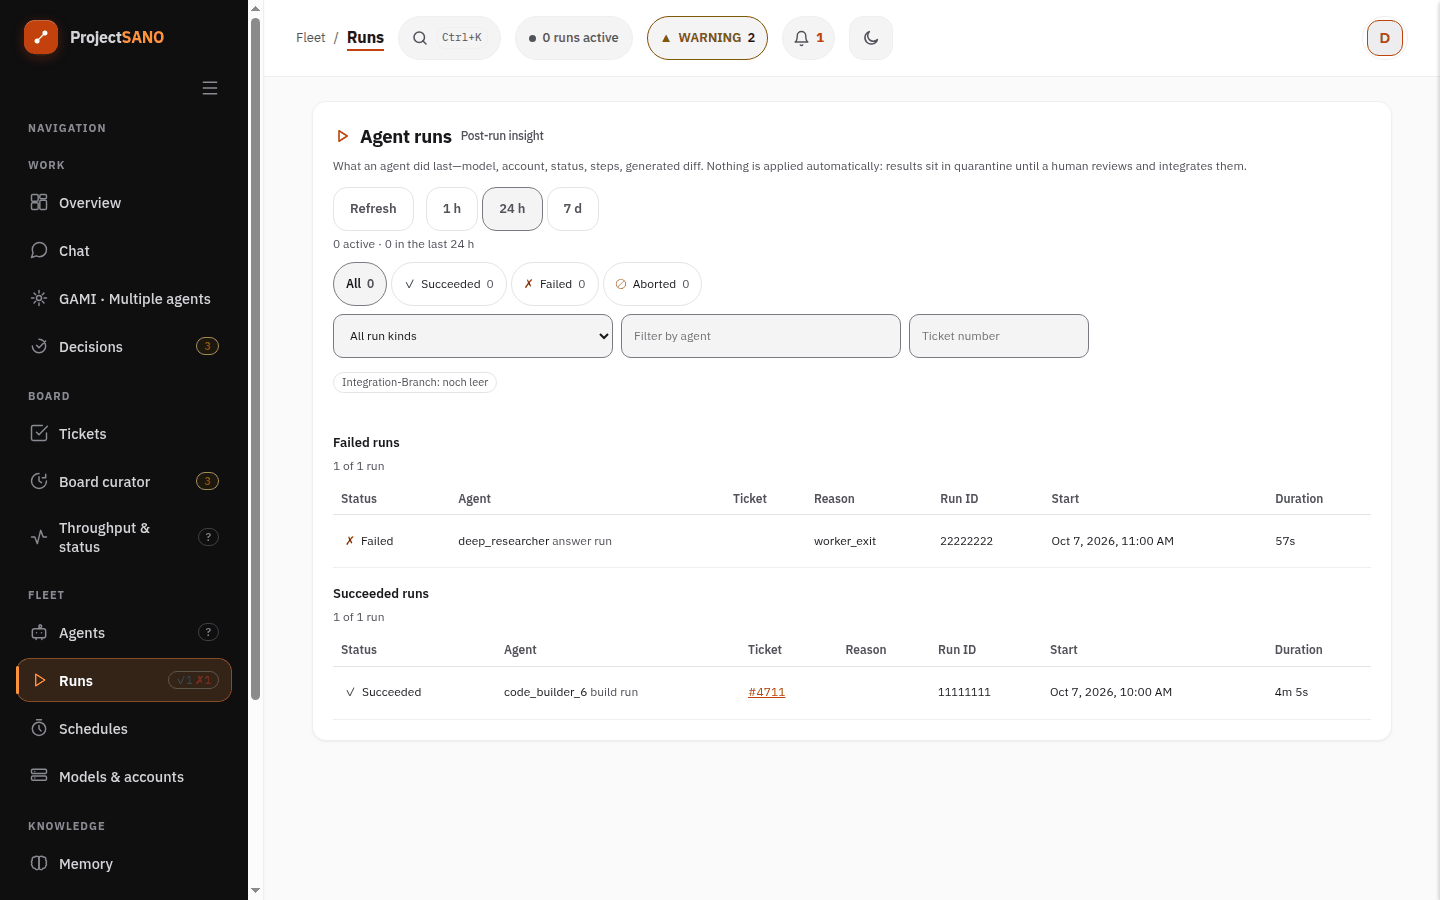Select the 7 d time range
Screen dimensions: 1440x900
[x=573, y=209]
